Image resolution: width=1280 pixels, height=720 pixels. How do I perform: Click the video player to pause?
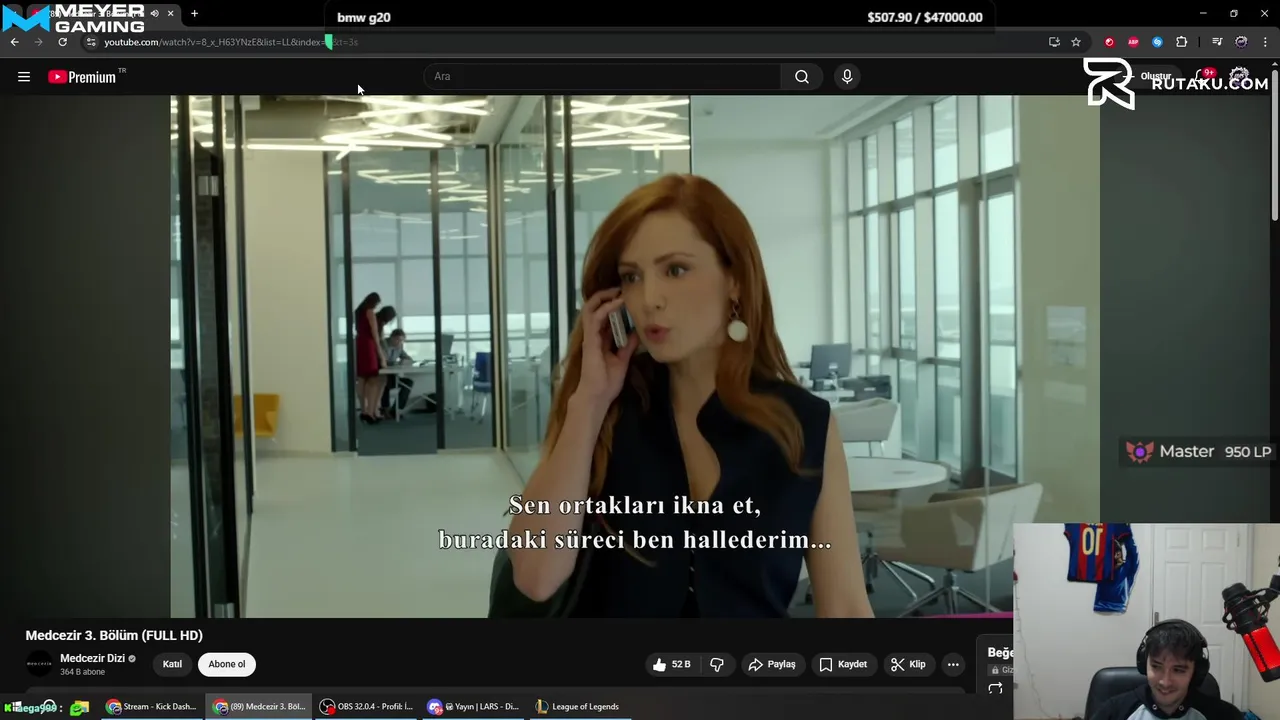pyautogui.click(x=635, y=356)
